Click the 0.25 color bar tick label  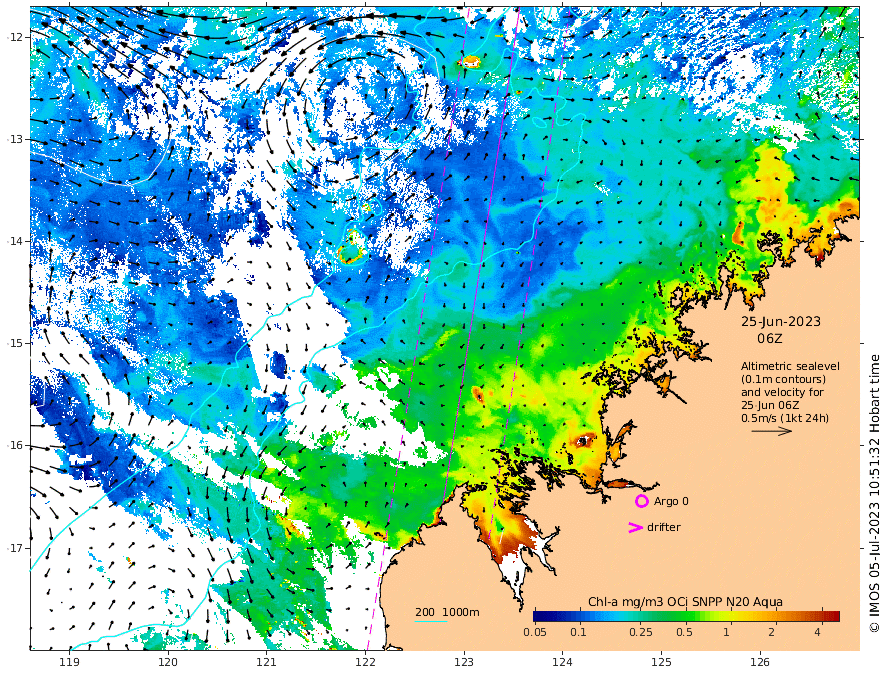pos(640,632)
